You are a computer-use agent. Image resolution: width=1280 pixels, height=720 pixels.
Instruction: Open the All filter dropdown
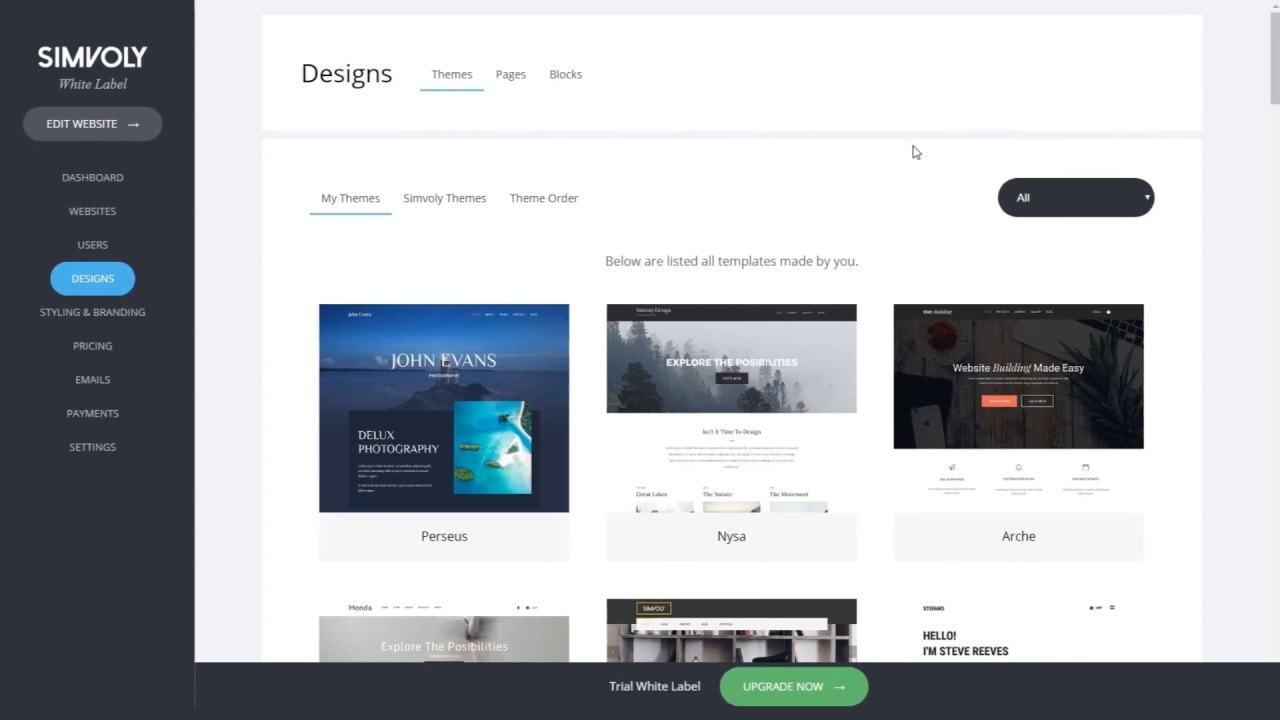click(x=1076, y=197)
